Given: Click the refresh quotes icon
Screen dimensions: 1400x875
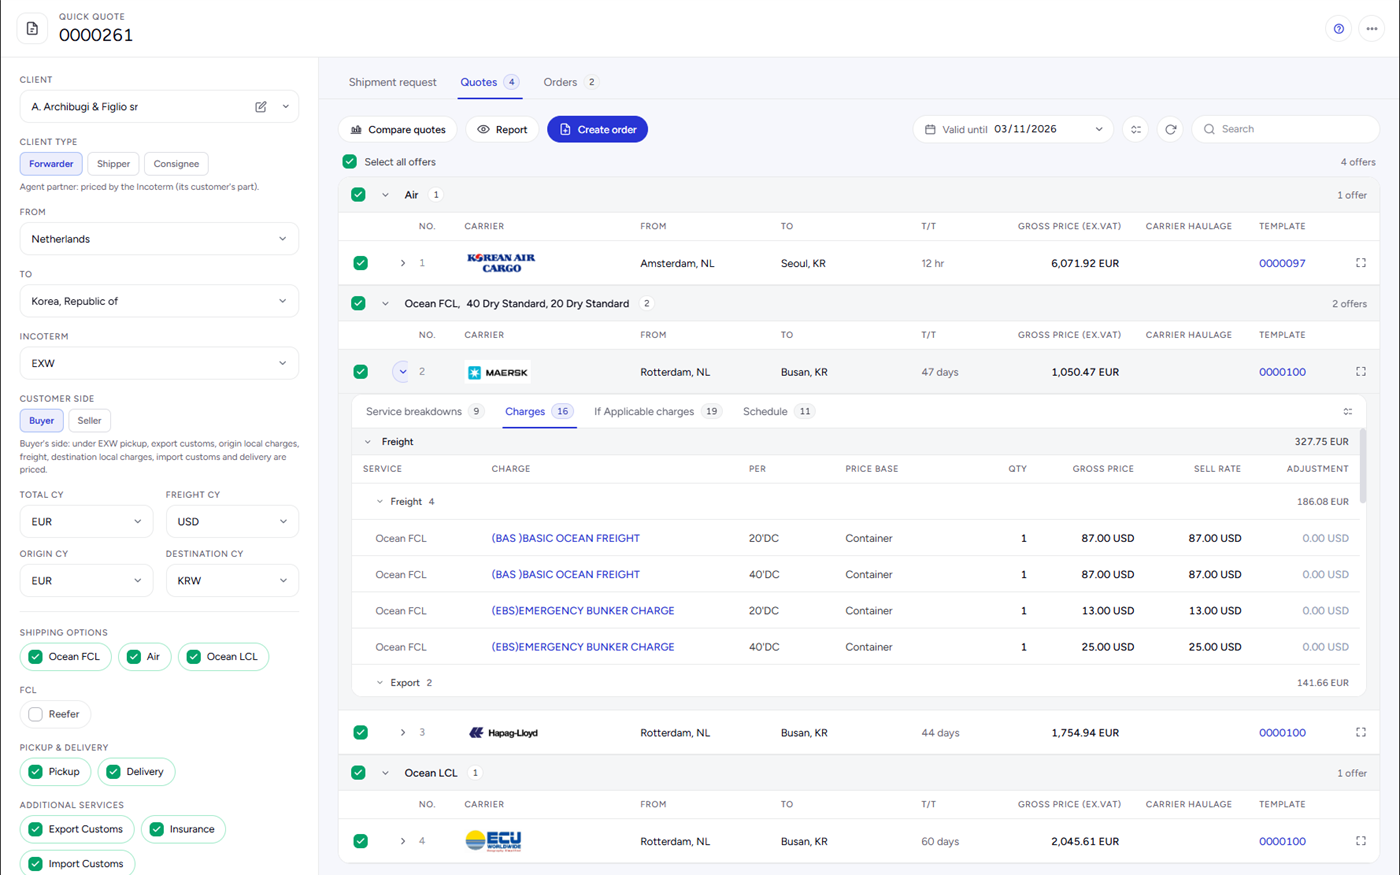Looking at the screenshot, I should pos(1170,129).
